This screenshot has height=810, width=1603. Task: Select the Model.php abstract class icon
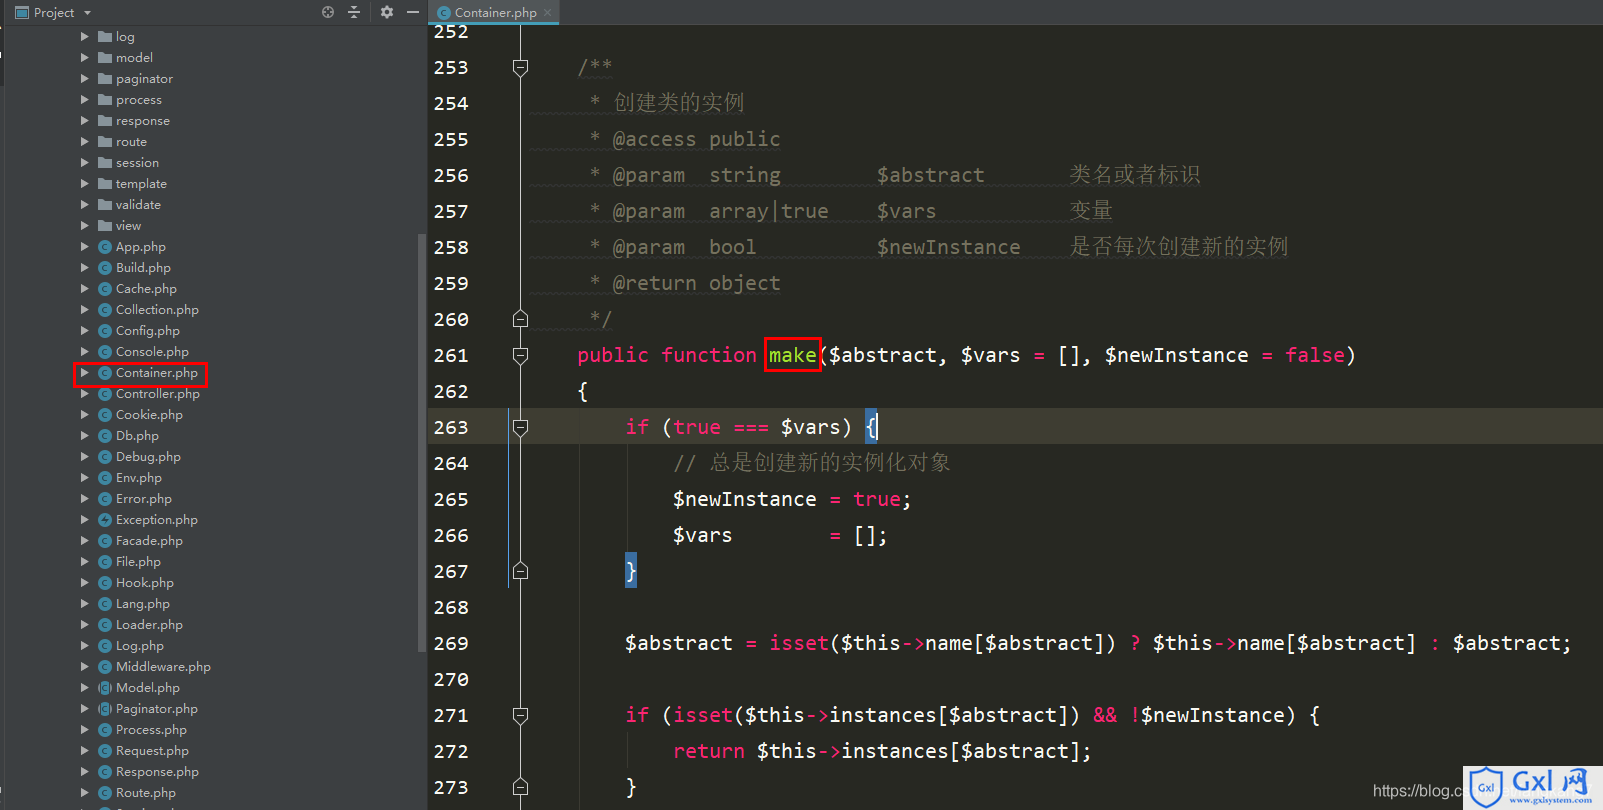[x=105, y=688]
